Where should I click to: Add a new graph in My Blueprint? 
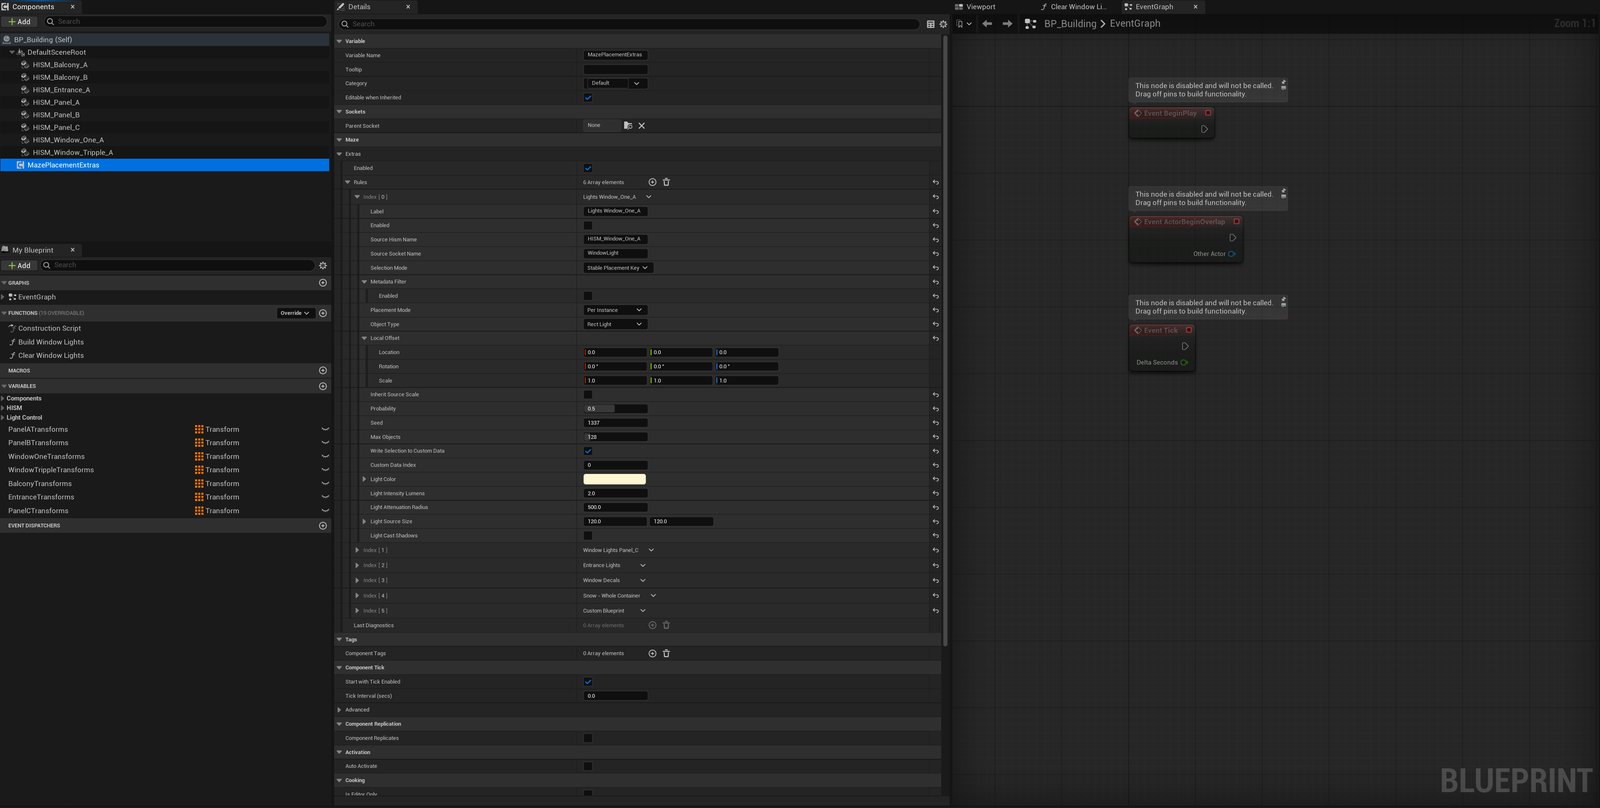pos(323,283)
